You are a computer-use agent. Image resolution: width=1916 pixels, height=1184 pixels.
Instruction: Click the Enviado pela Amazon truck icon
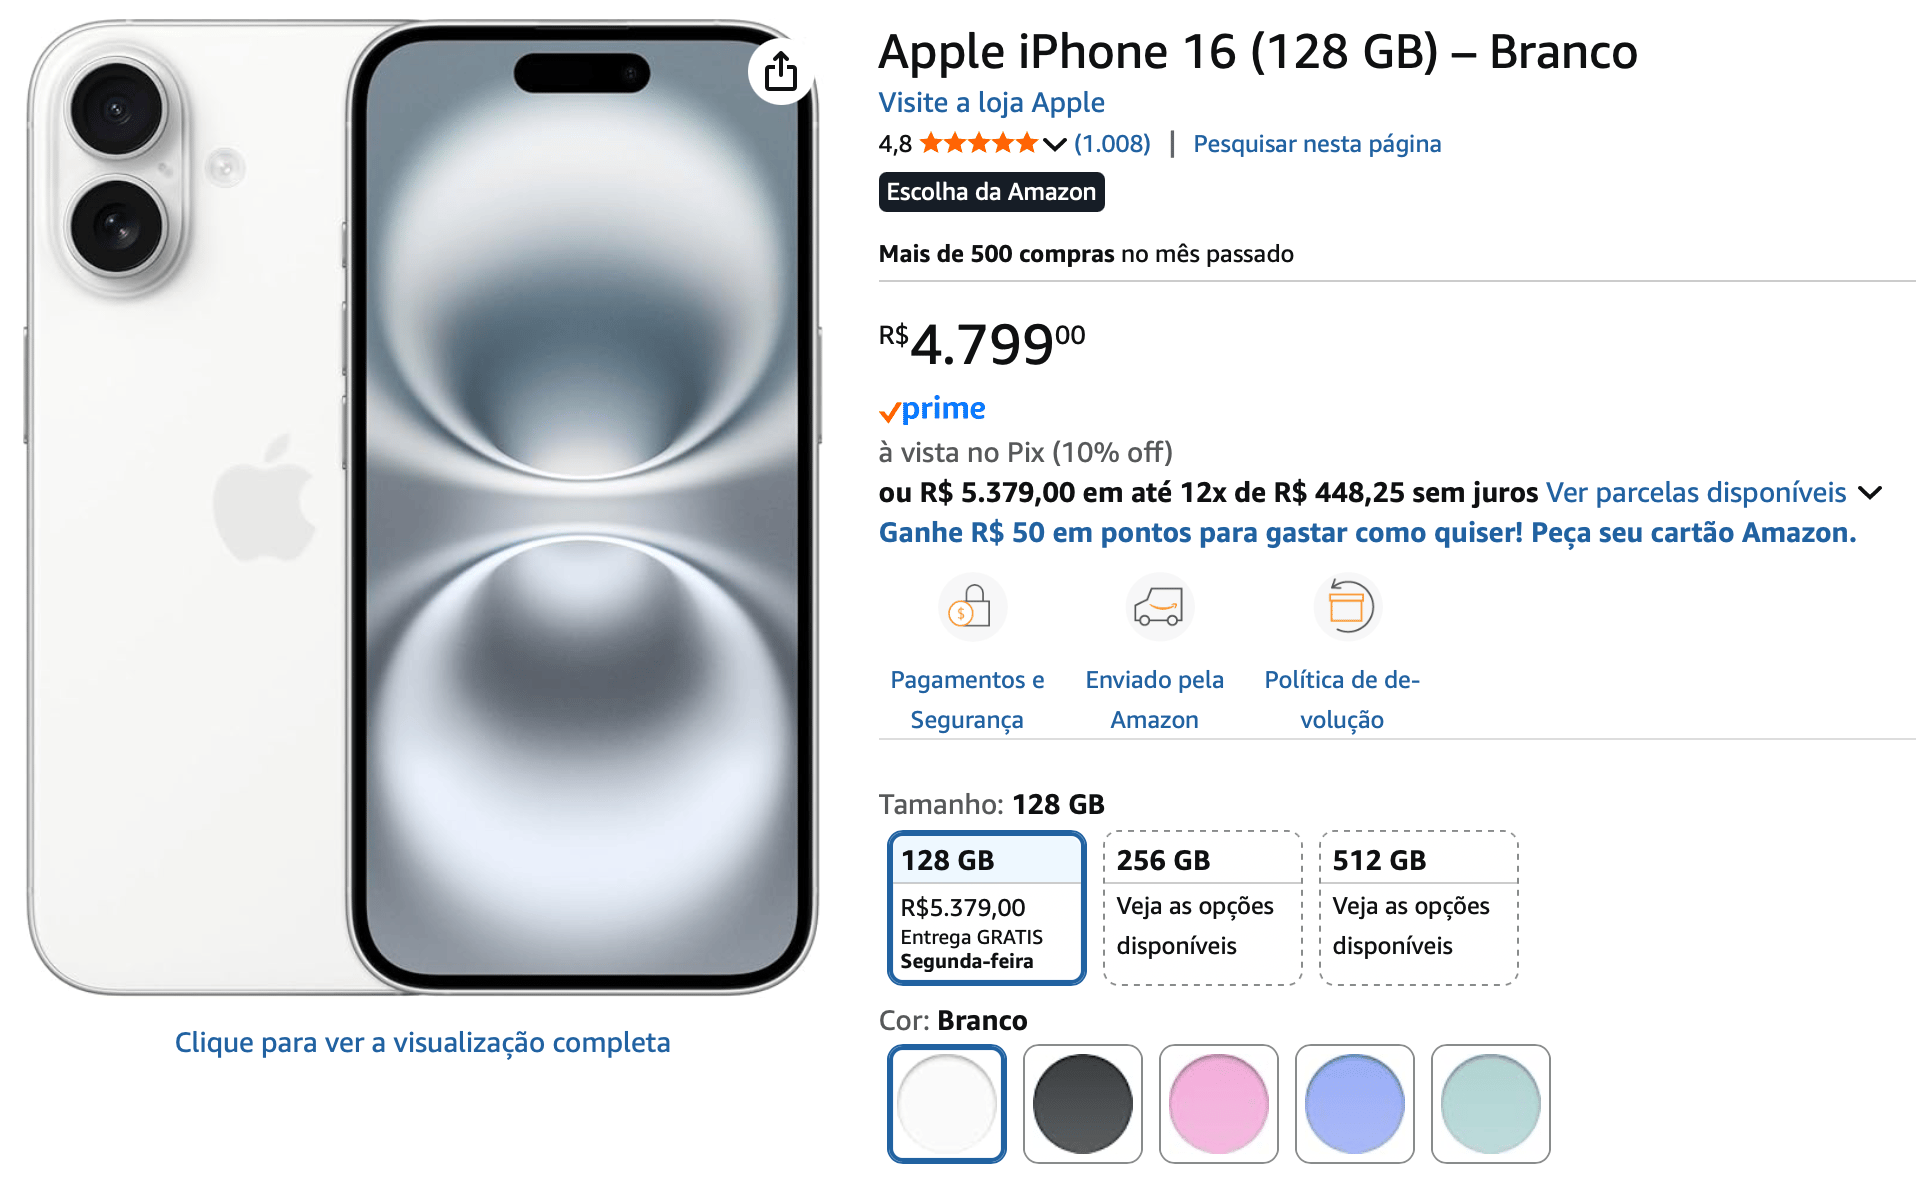(x=1159, y=606)
